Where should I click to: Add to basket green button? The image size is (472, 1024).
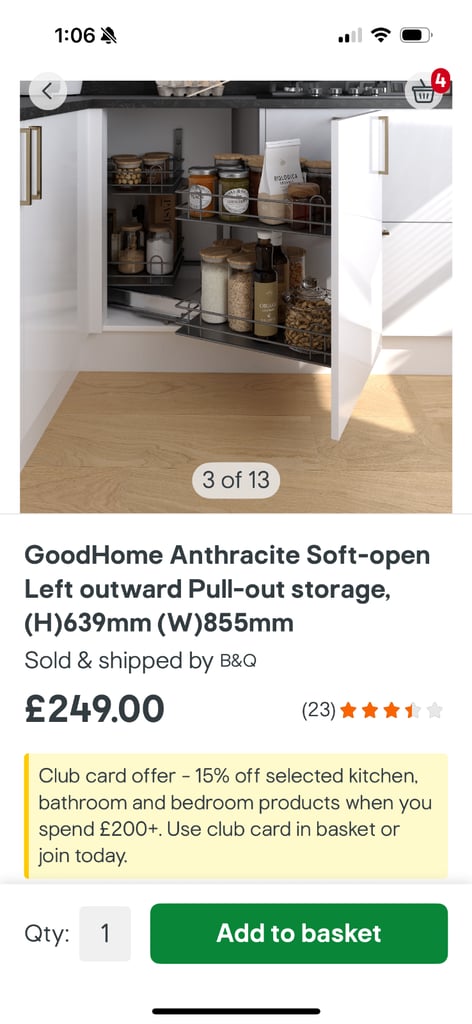[299, 933]
